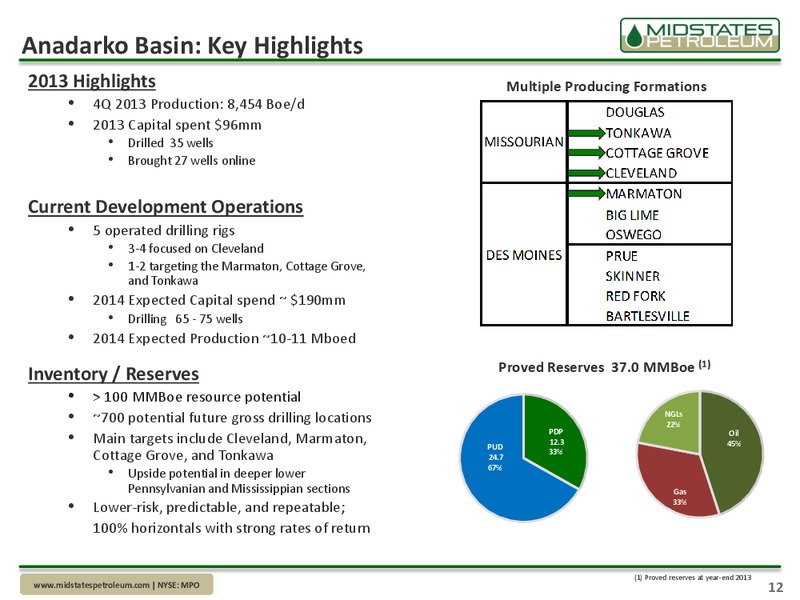Click the Brought 27 wells online text
Screen dimensions: 800x600
pos(191,161)
